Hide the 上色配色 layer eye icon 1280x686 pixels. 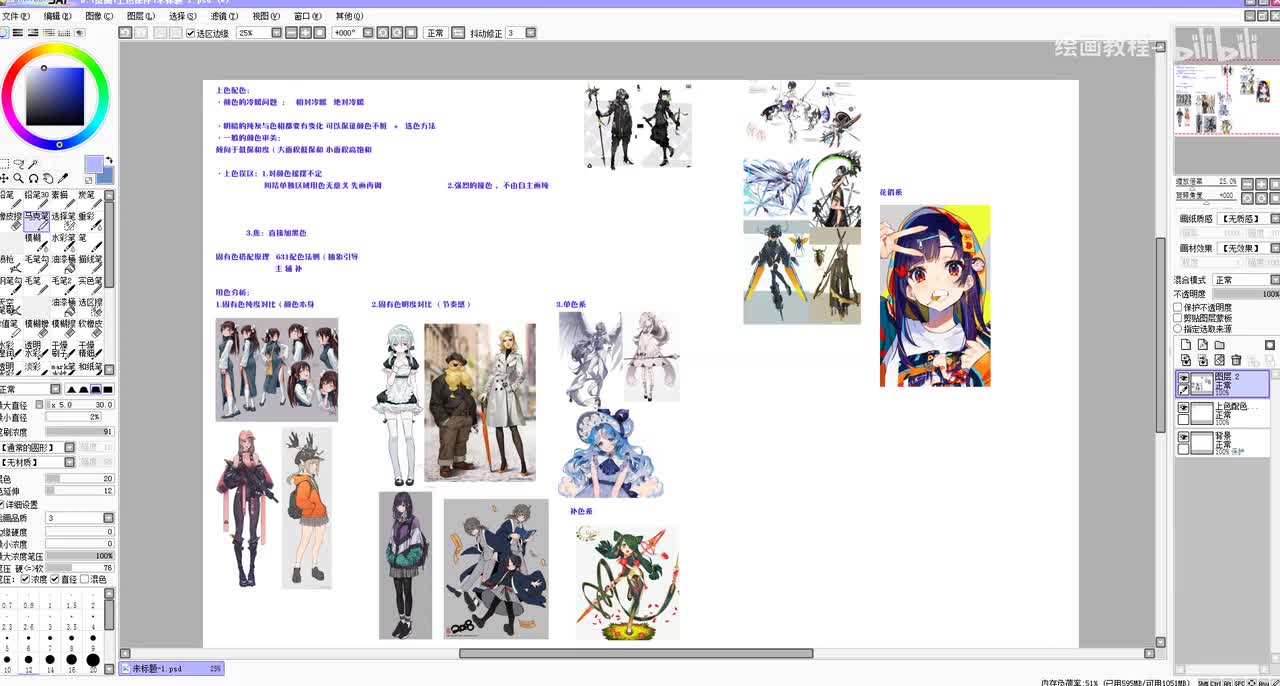tap(1184, 408)
